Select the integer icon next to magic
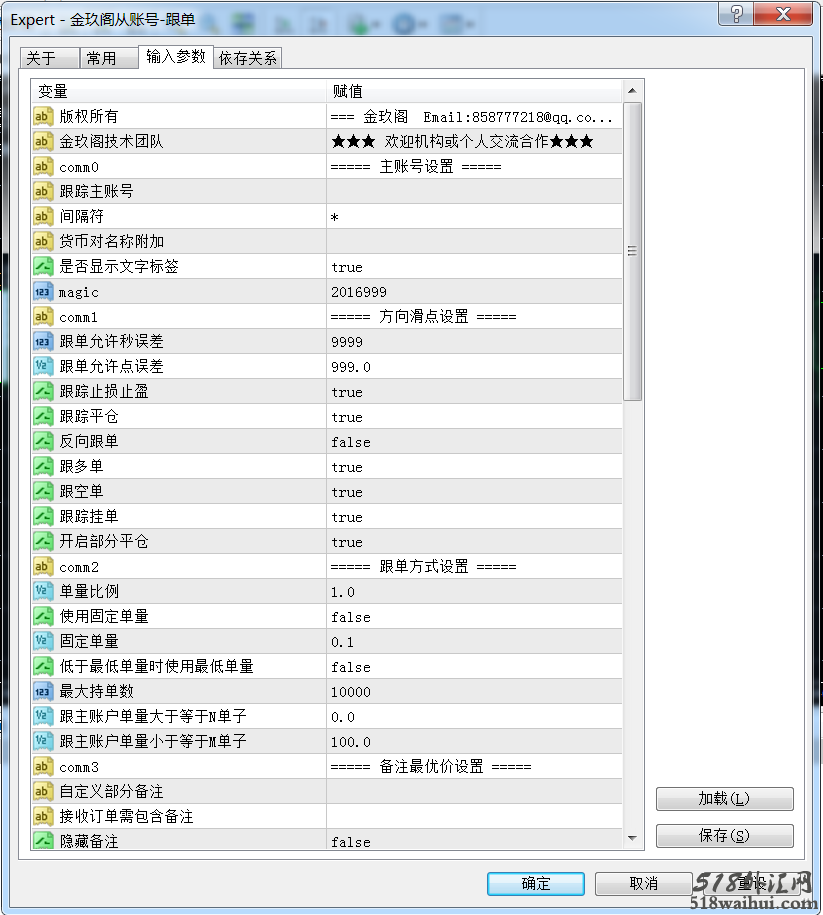The height and width of the screenshot is (915, 823). [x=43, y=292]
